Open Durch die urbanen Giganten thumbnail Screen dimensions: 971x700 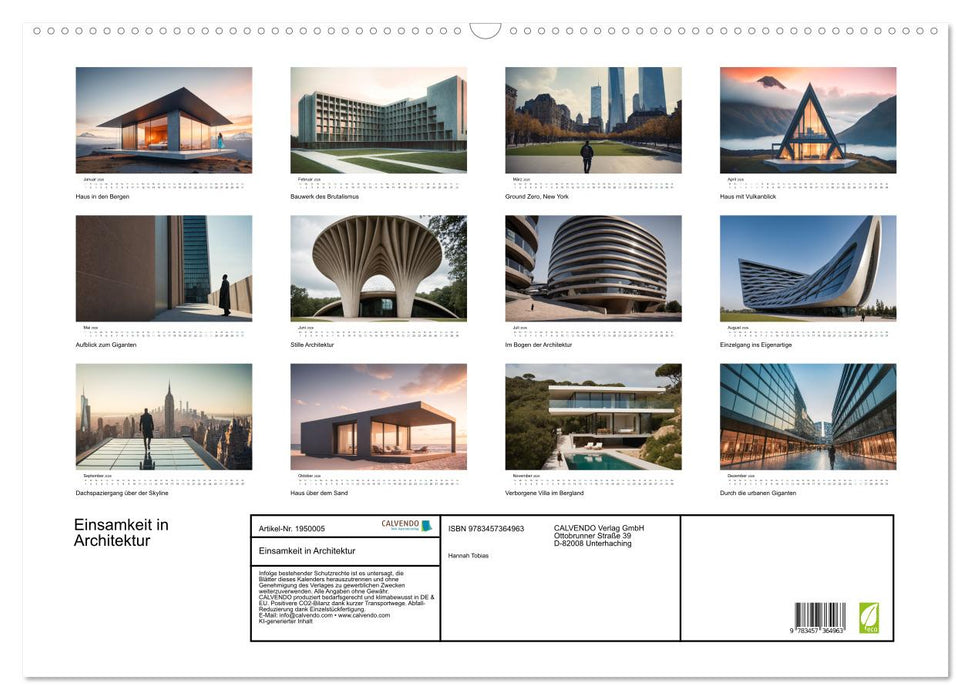[807, 417]
